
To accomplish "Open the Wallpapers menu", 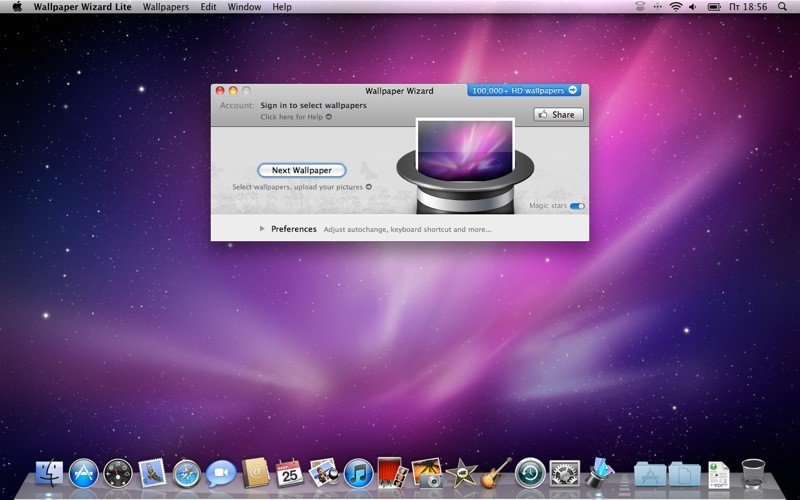I will pyautogui.click(x=166, y=7).
